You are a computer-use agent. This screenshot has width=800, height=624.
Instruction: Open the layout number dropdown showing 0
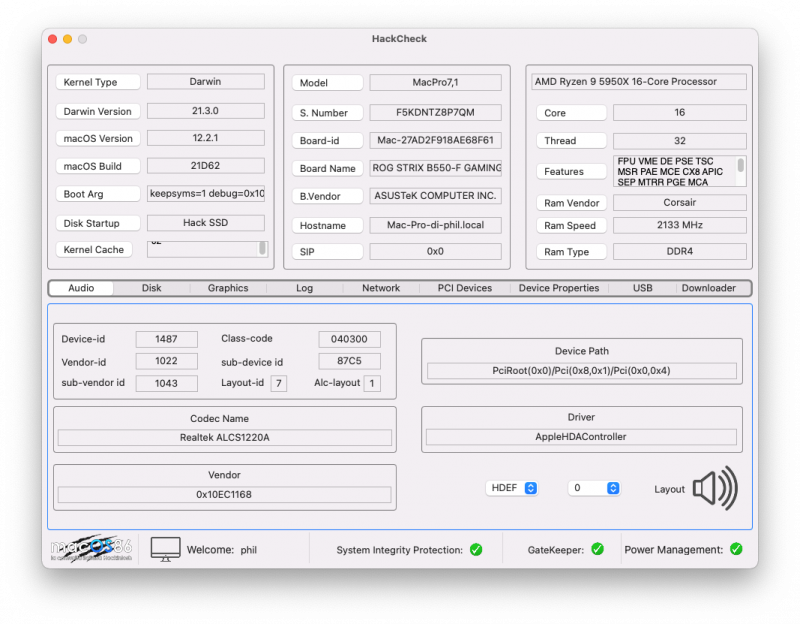(x=595, y=488)
